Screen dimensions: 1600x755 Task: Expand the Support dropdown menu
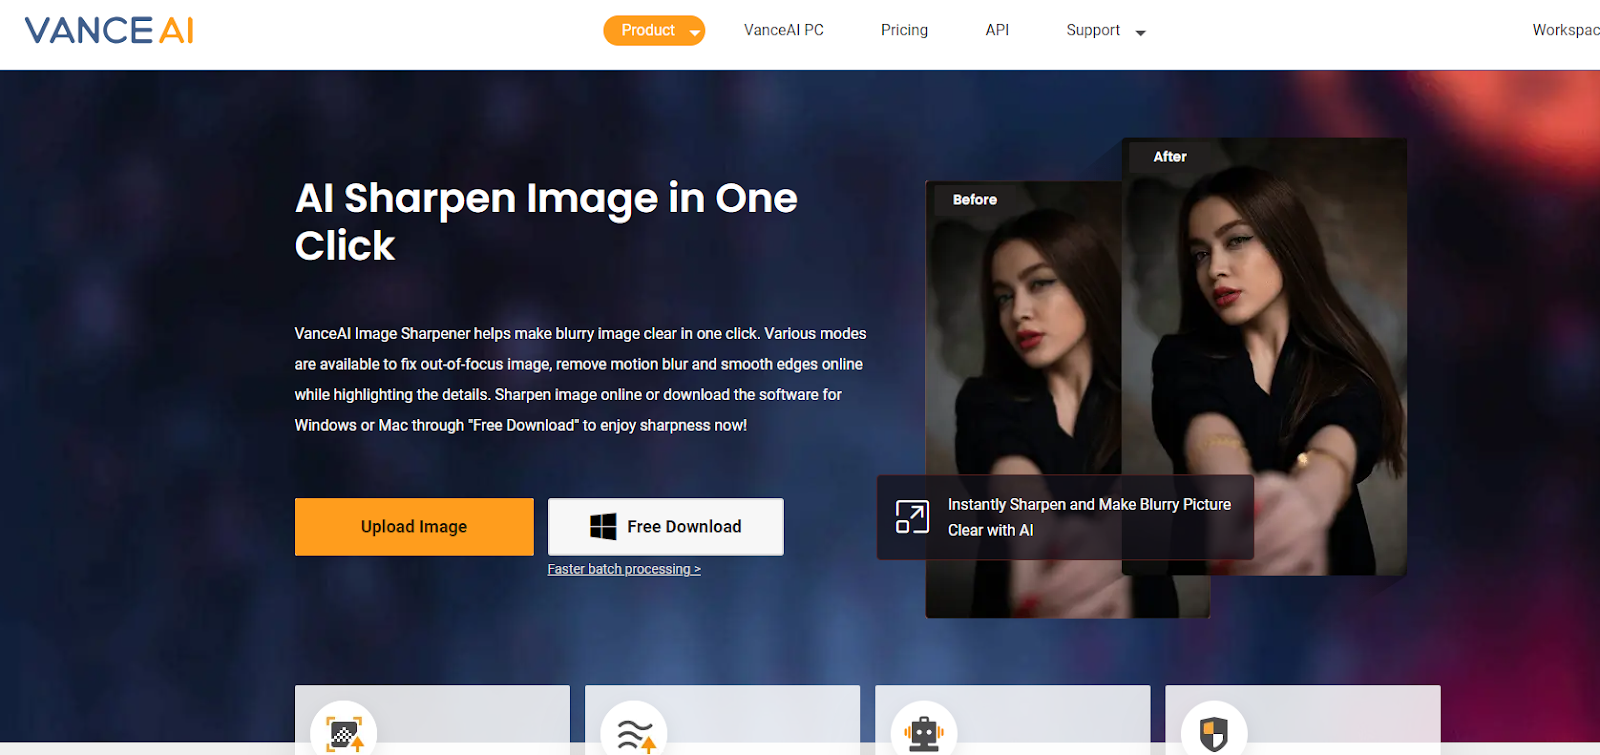click(x=1106, y=31)
